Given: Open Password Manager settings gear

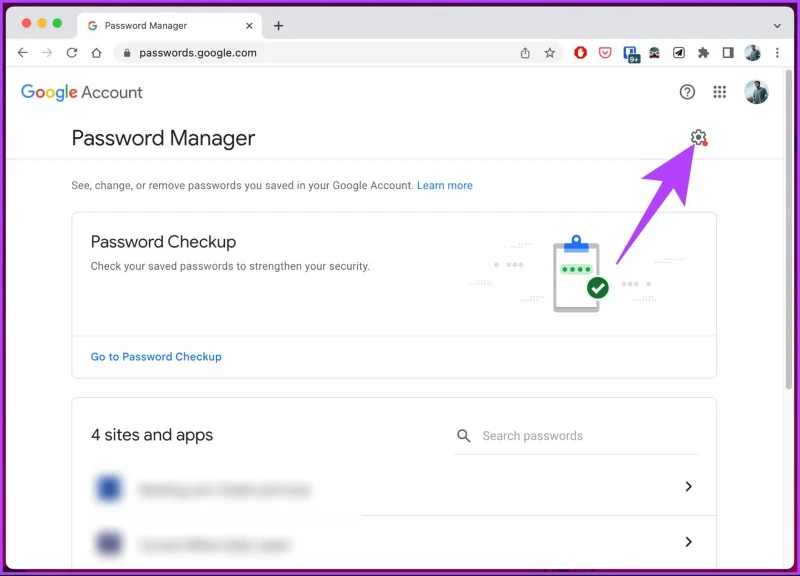Looking at the screenshot, I should tap(698, 137).
